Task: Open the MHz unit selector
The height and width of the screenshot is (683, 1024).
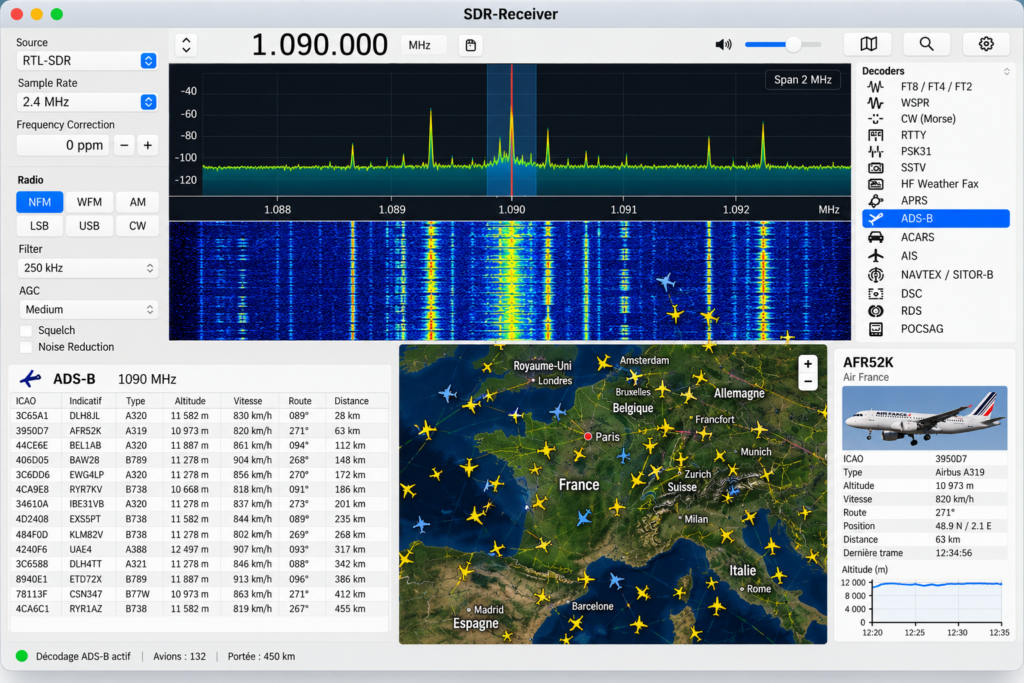Action: [x=423, y=45]
